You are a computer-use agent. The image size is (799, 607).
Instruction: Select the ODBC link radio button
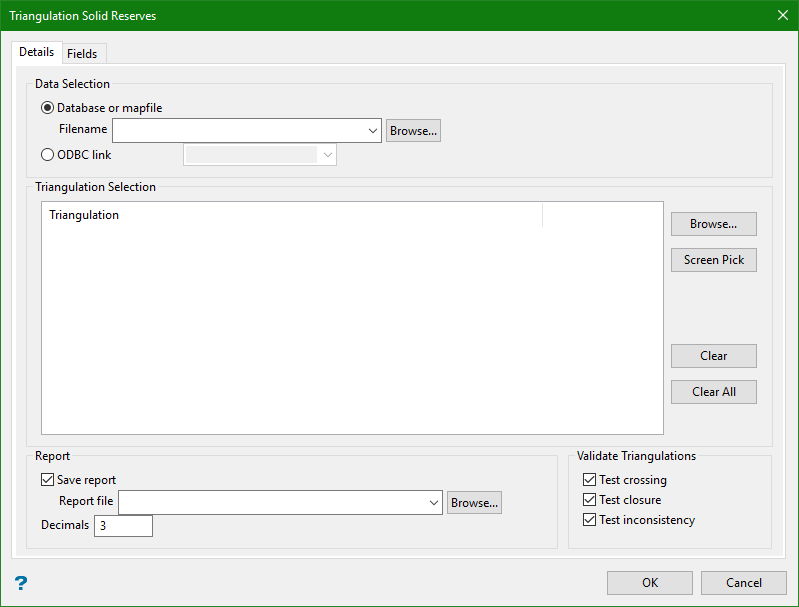[48, 155]
